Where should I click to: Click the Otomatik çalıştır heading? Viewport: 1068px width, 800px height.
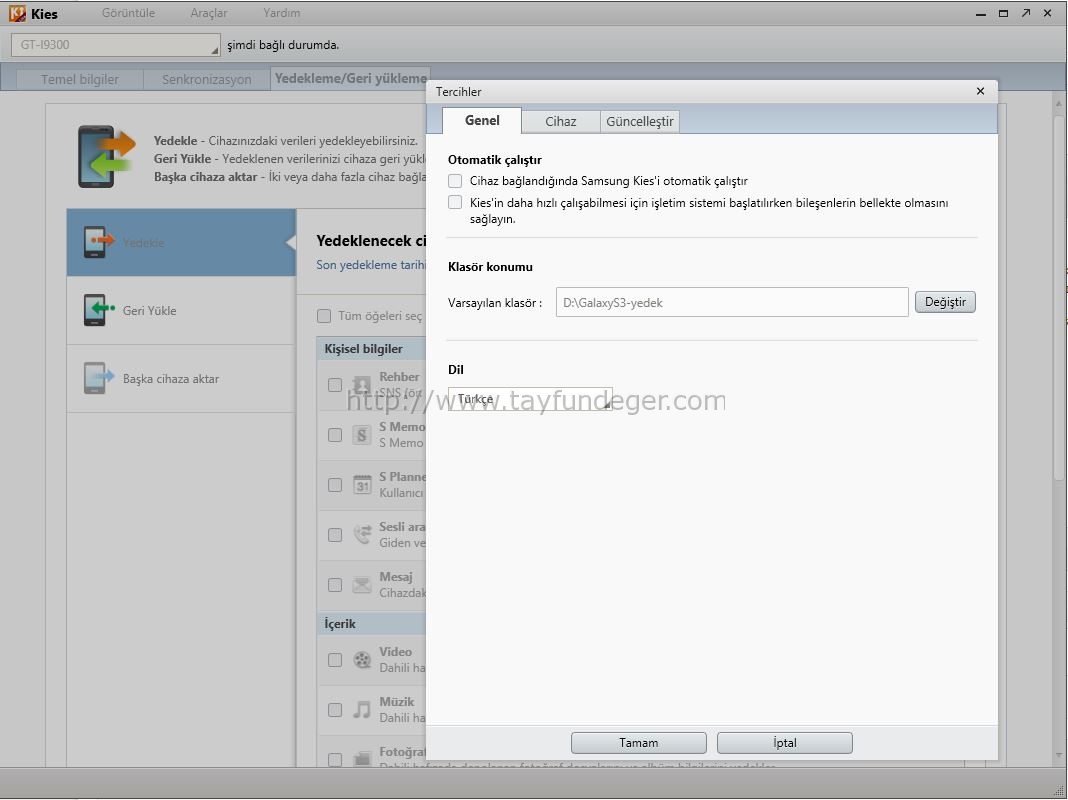(494, 160)
